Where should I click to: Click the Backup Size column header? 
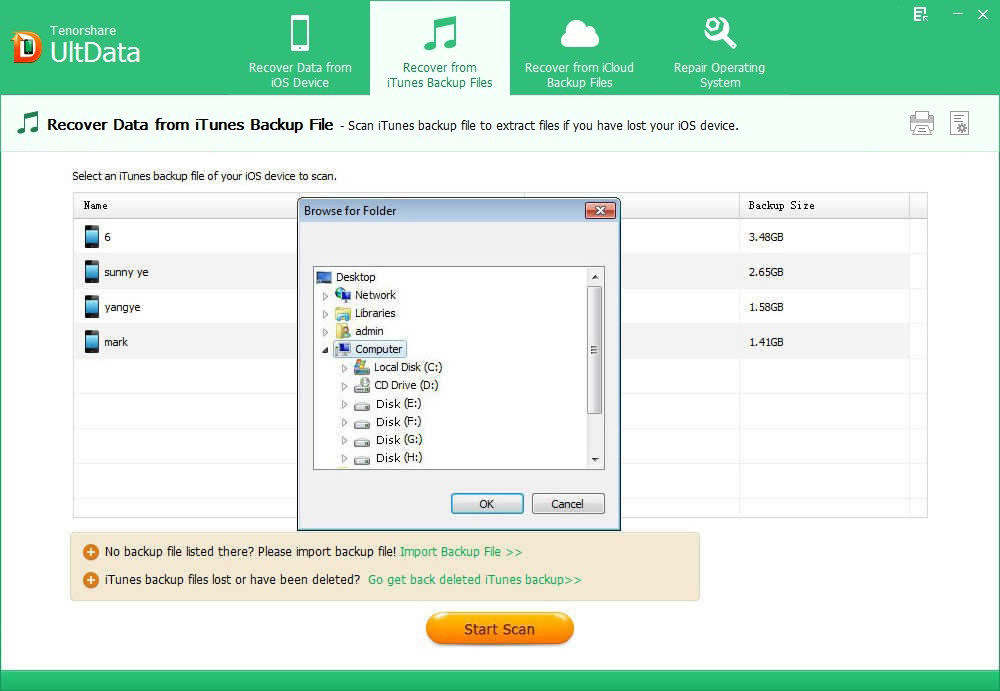coord(825,205)
